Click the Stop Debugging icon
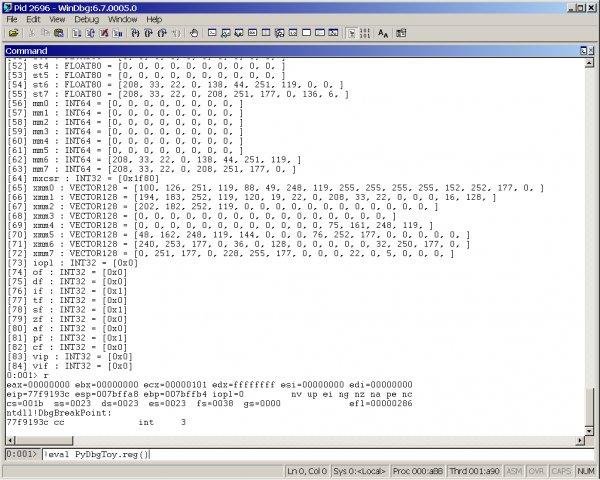 (104, 33)
